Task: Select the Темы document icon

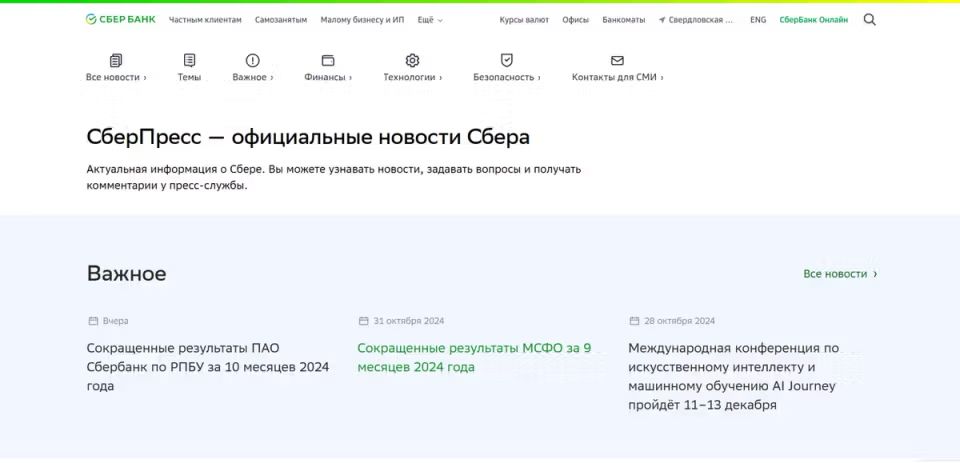Action: pos(189,60)
